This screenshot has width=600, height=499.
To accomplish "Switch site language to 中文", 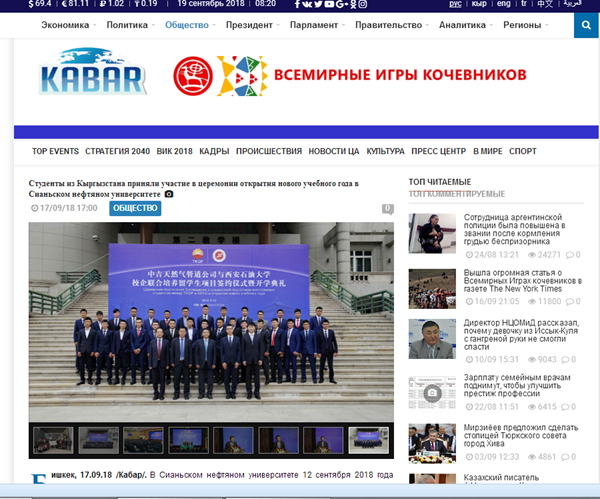I will (544, 5).
